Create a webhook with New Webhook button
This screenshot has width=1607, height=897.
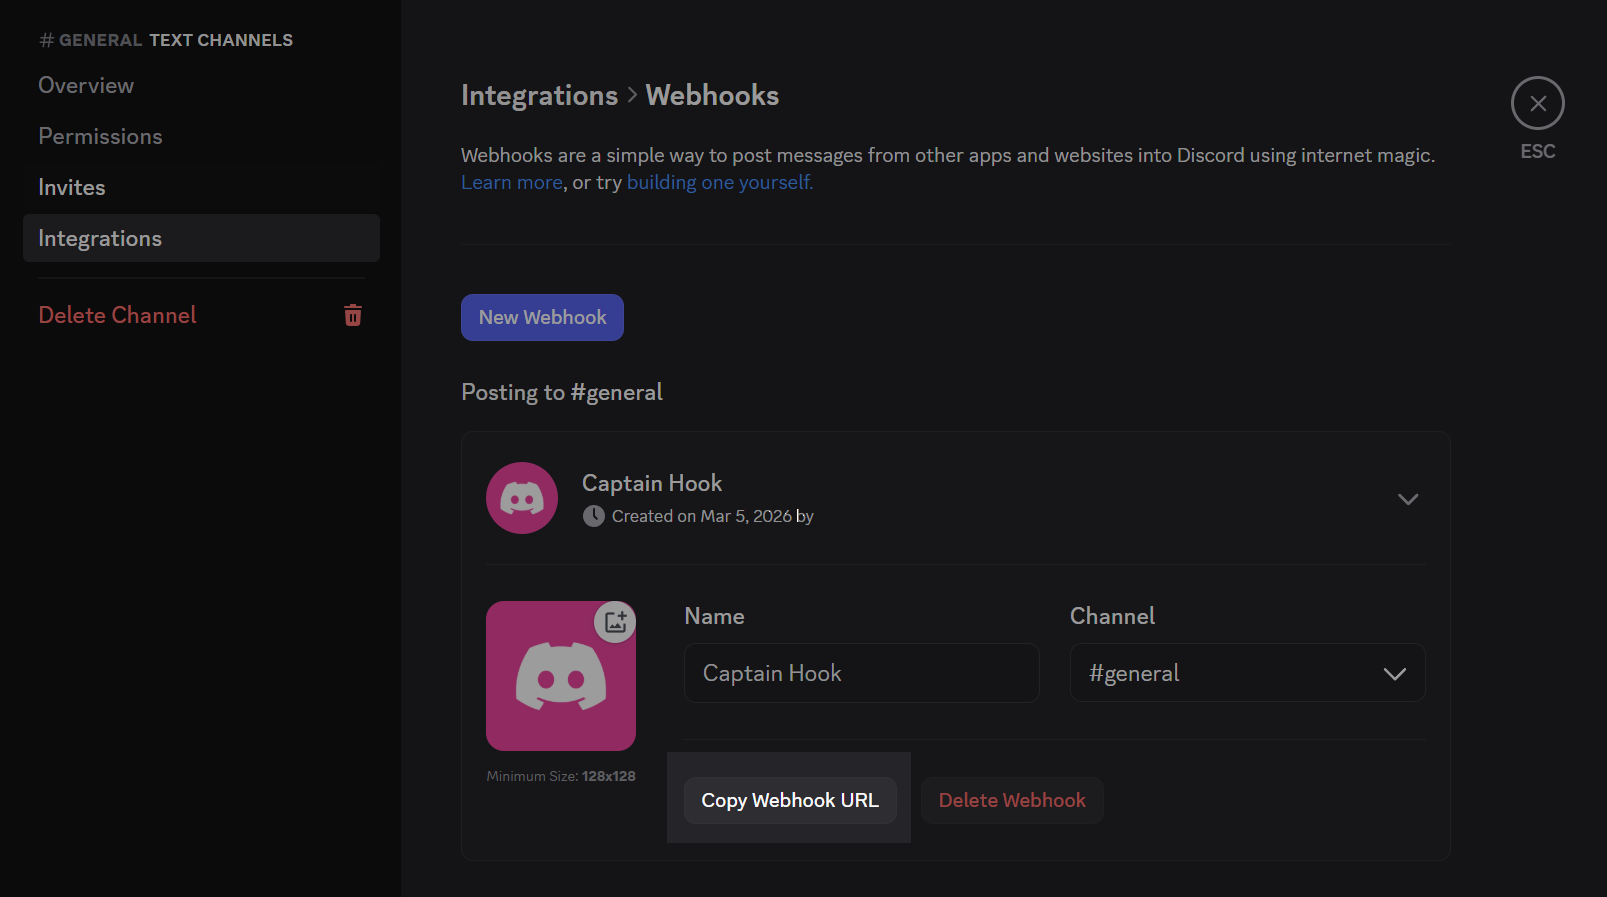point(542,317)
